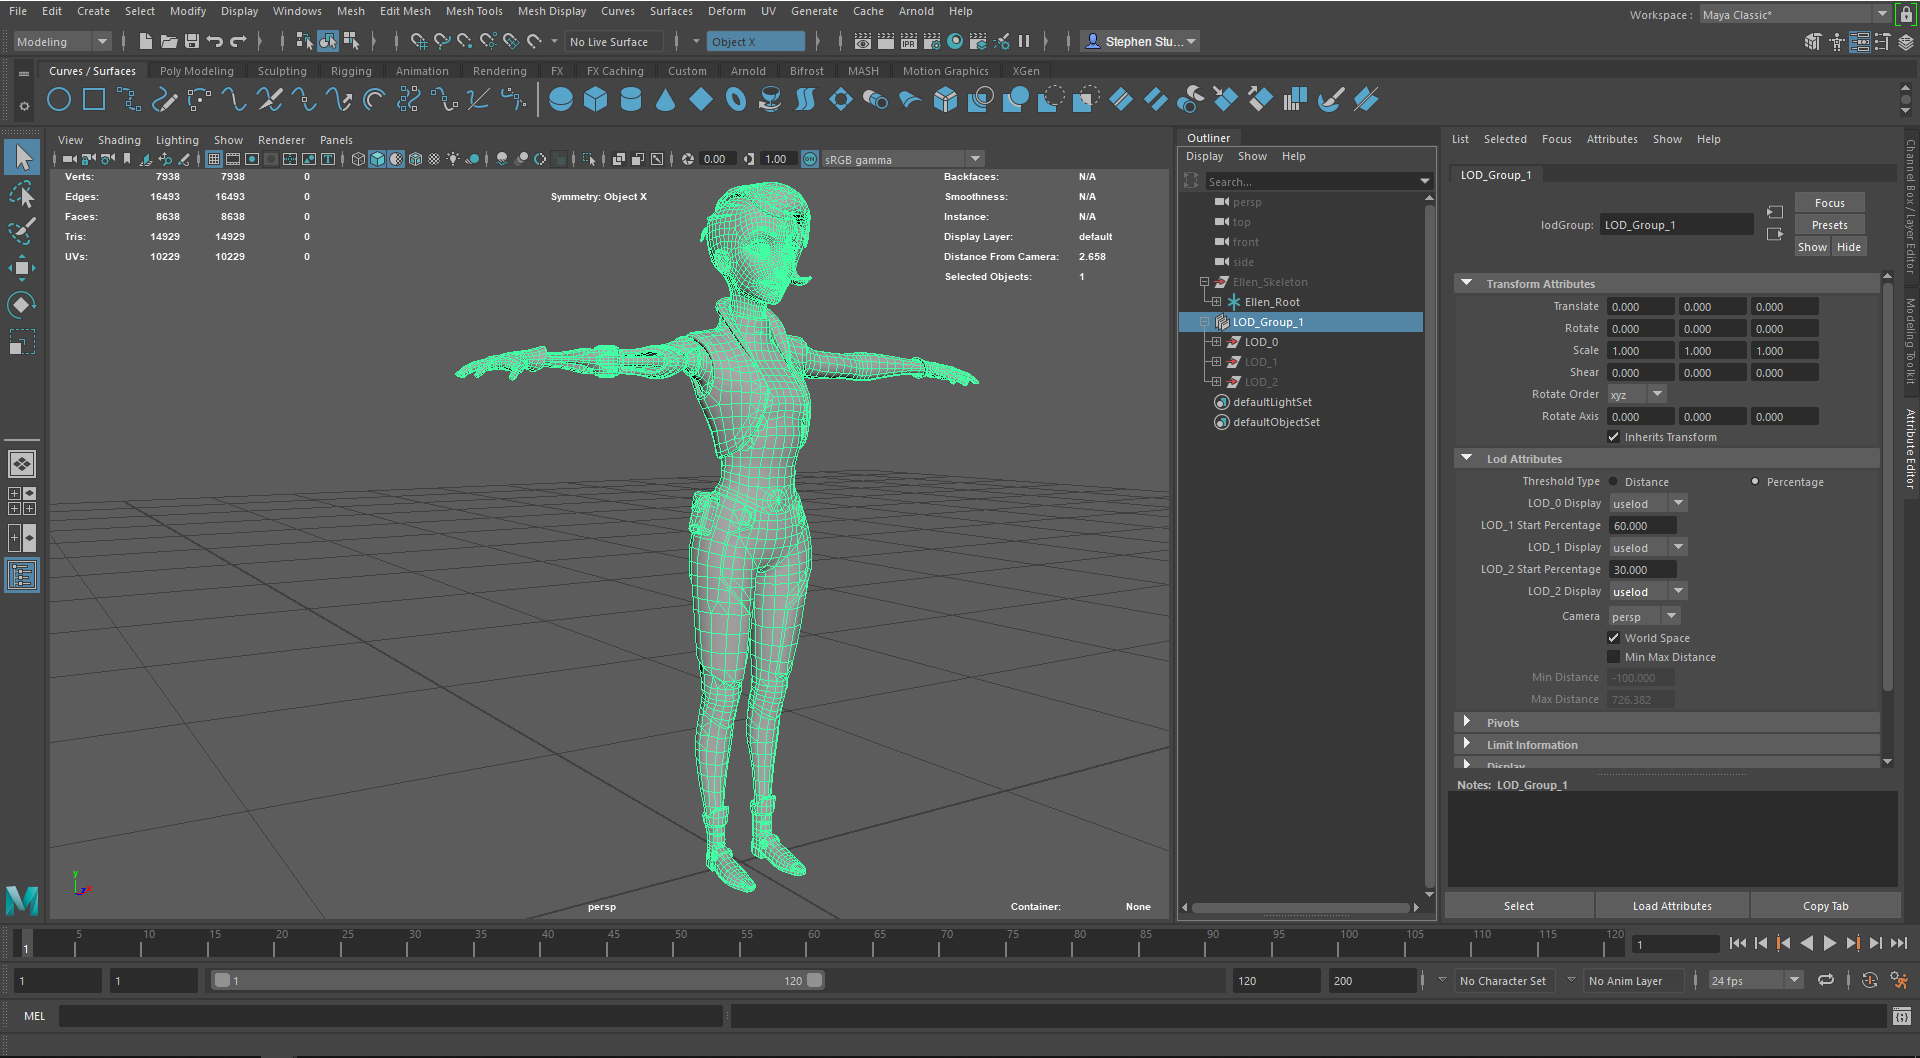The width and height of the screenshot is (1920, 1058).
Task: Select the Distance threshold type radio
Action: tap(1613, 482)
